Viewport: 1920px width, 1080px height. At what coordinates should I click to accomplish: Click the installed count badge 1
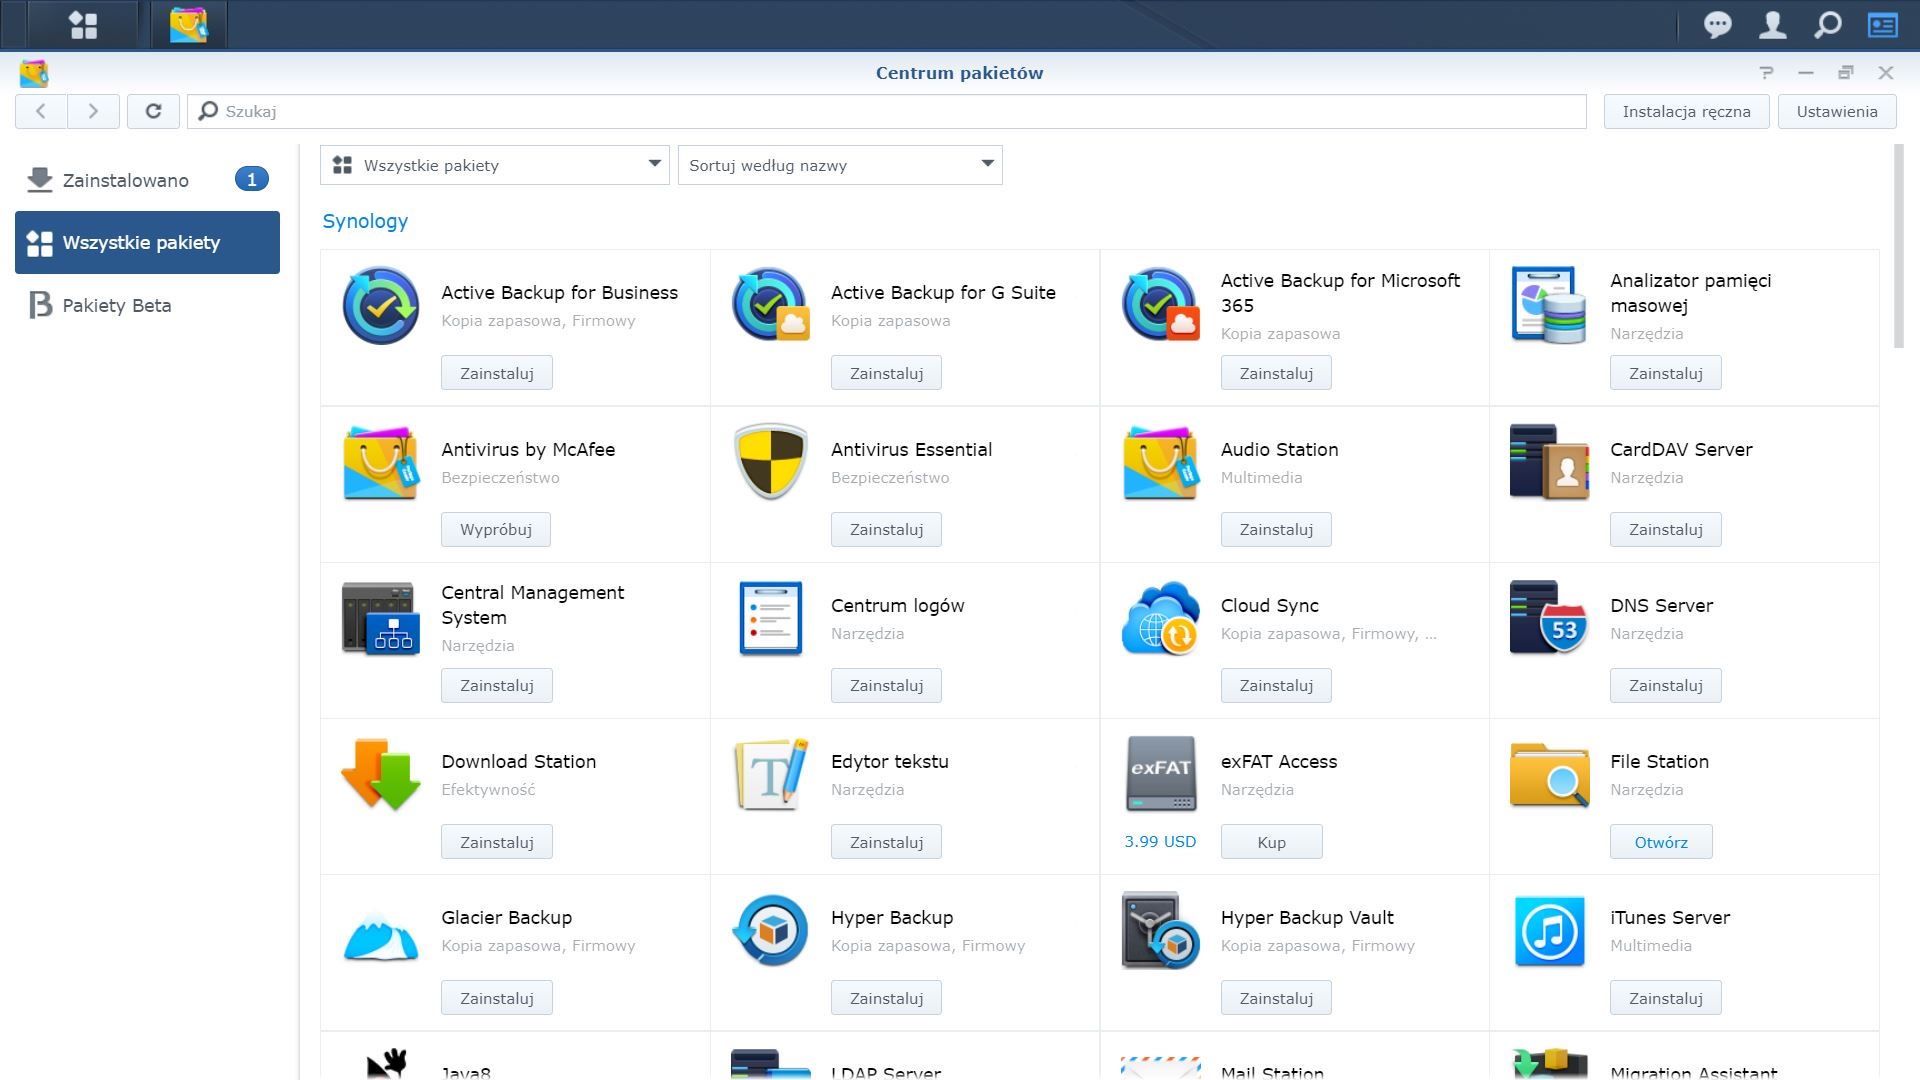click(251, 179)
